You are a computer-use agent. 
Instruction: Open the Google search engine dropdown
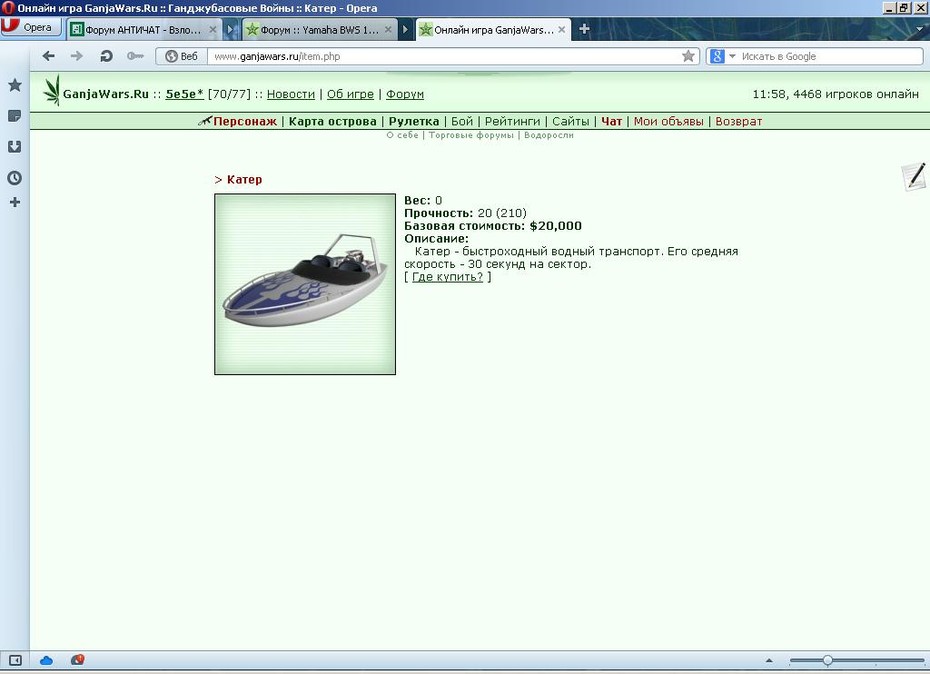point(732,56)
